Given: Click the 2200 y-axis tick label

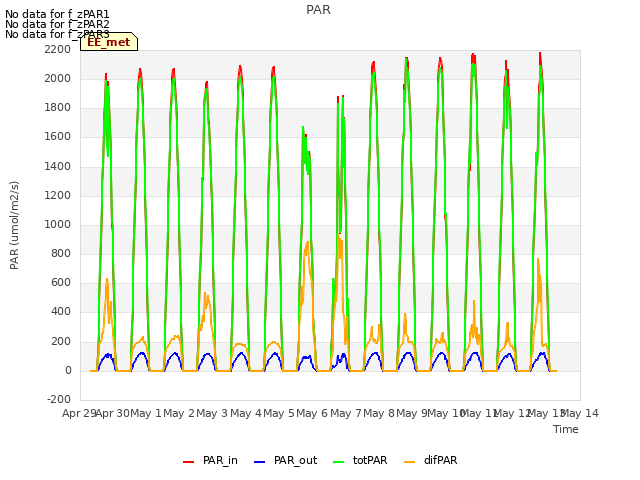Looking at the screenshot, I should [58, 49].
